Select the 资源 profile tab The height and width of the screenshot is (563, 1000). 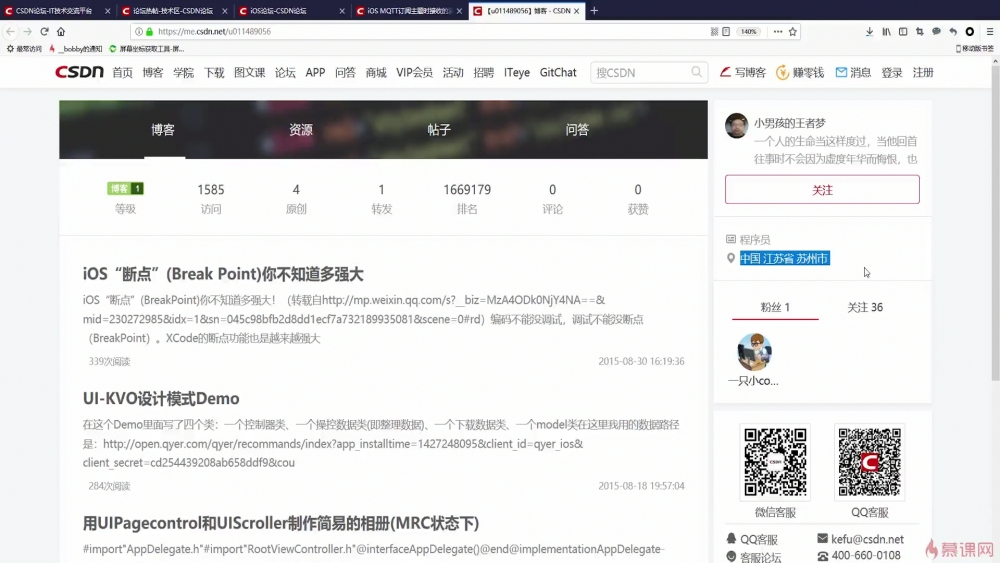(301, 129)
